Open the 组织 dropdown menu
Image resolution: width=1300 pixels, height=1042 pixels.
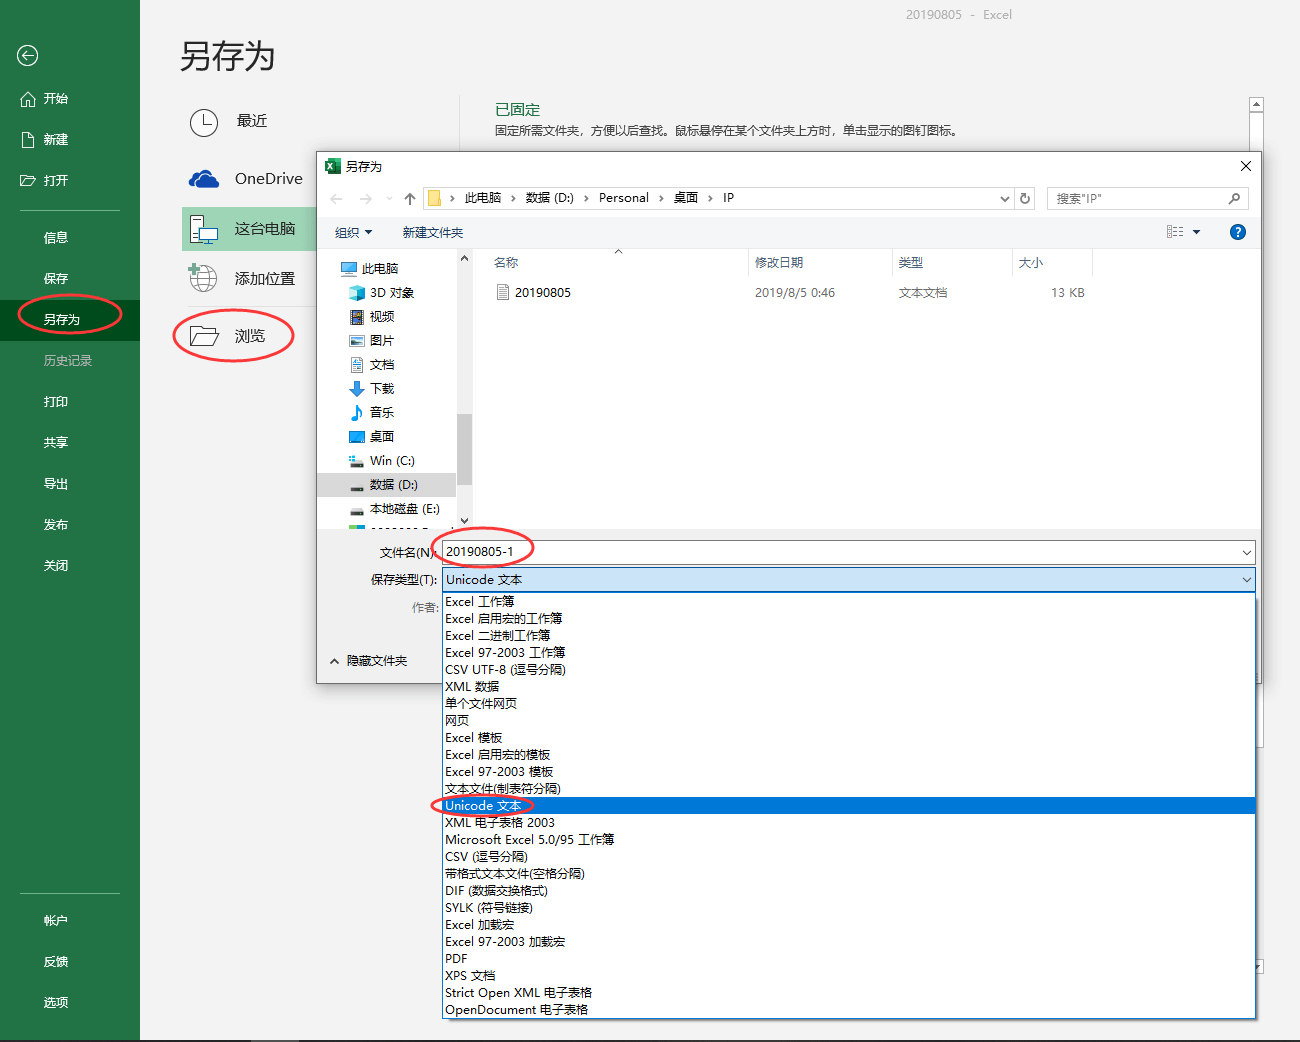[x=353, y=233]
